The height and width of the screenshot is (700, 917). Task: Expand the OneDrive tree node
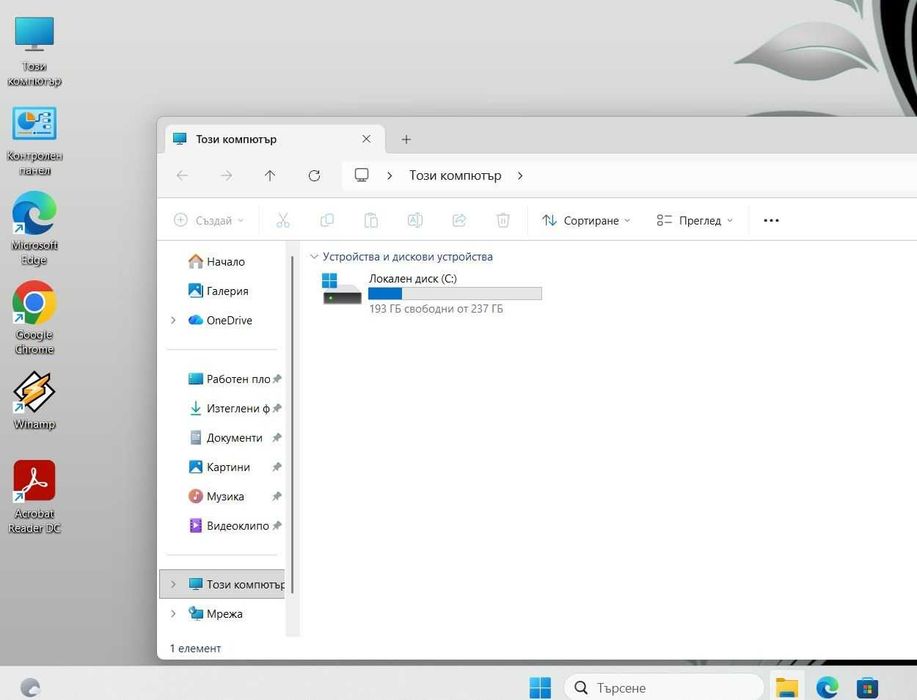173,320
